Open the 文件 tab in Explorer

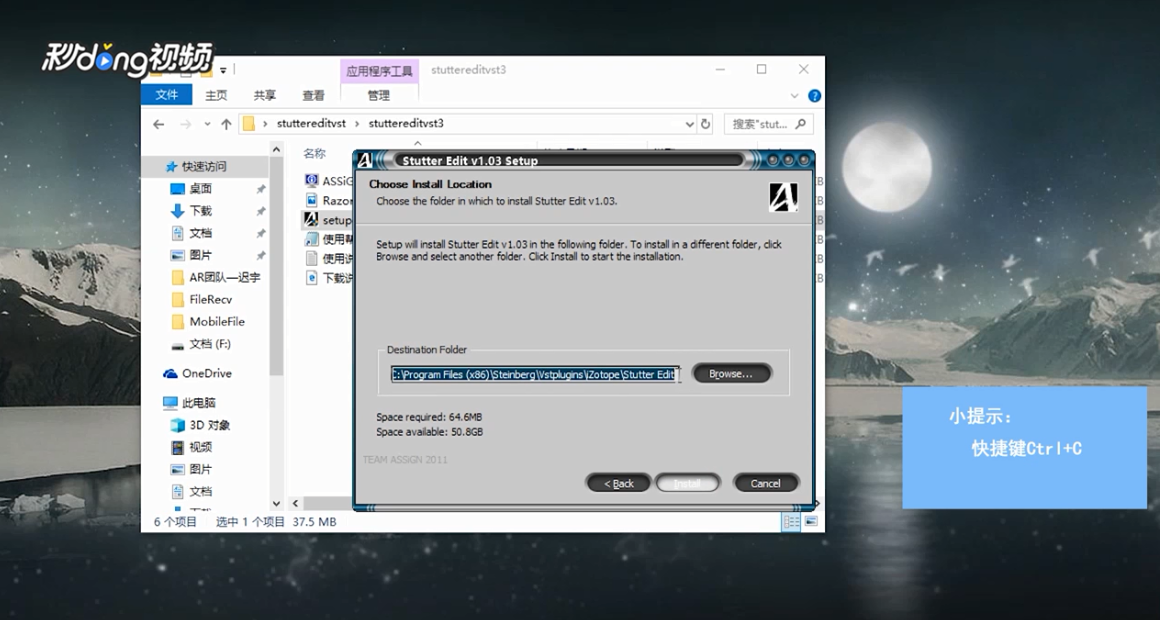point(166,95)
